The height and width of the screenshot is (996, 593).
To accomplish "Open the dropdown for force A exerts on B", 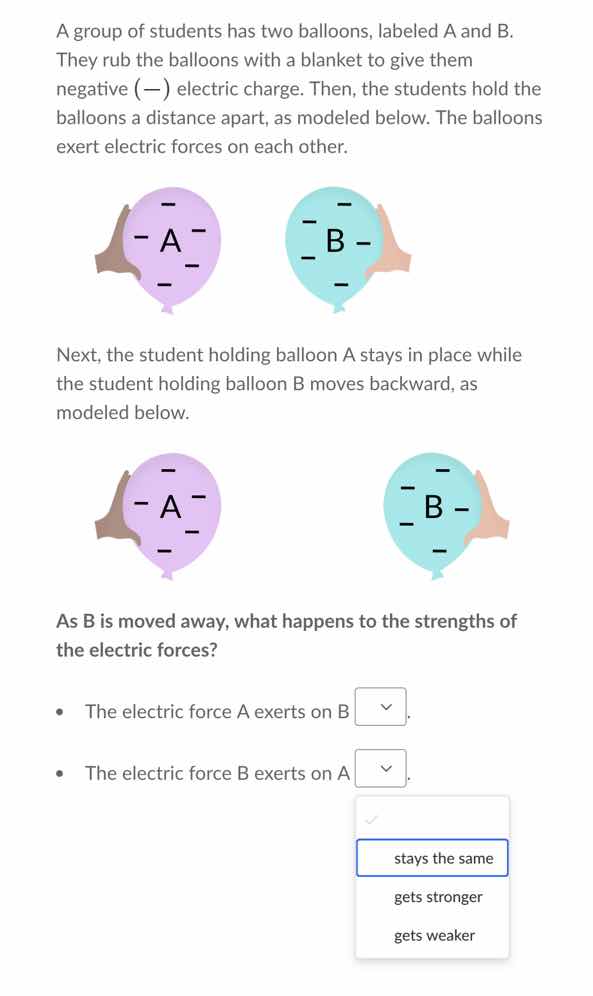I will tap(381, 706).
